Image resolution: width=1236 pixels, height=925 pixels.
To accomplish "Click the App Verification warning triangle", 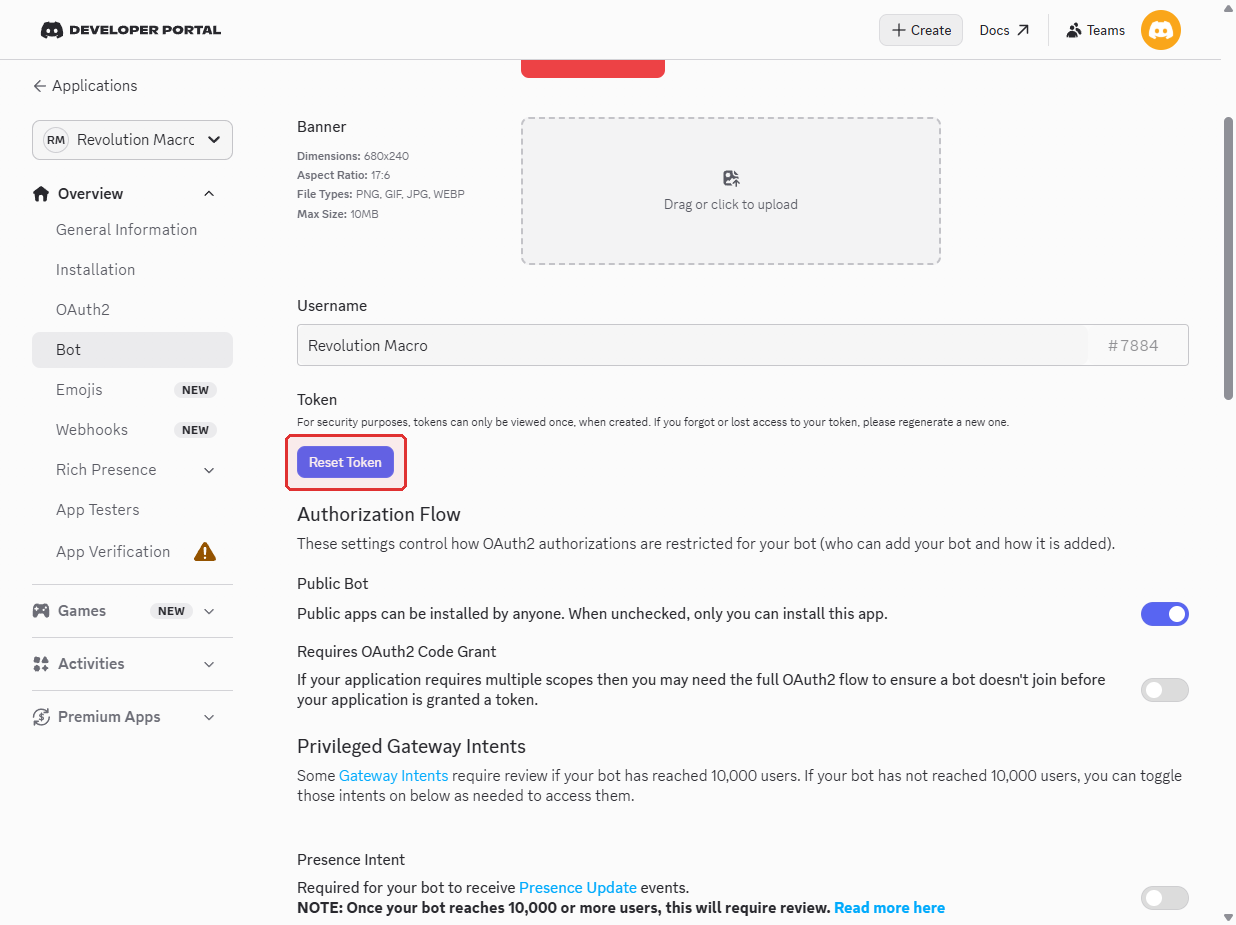I will pos(205,551).
